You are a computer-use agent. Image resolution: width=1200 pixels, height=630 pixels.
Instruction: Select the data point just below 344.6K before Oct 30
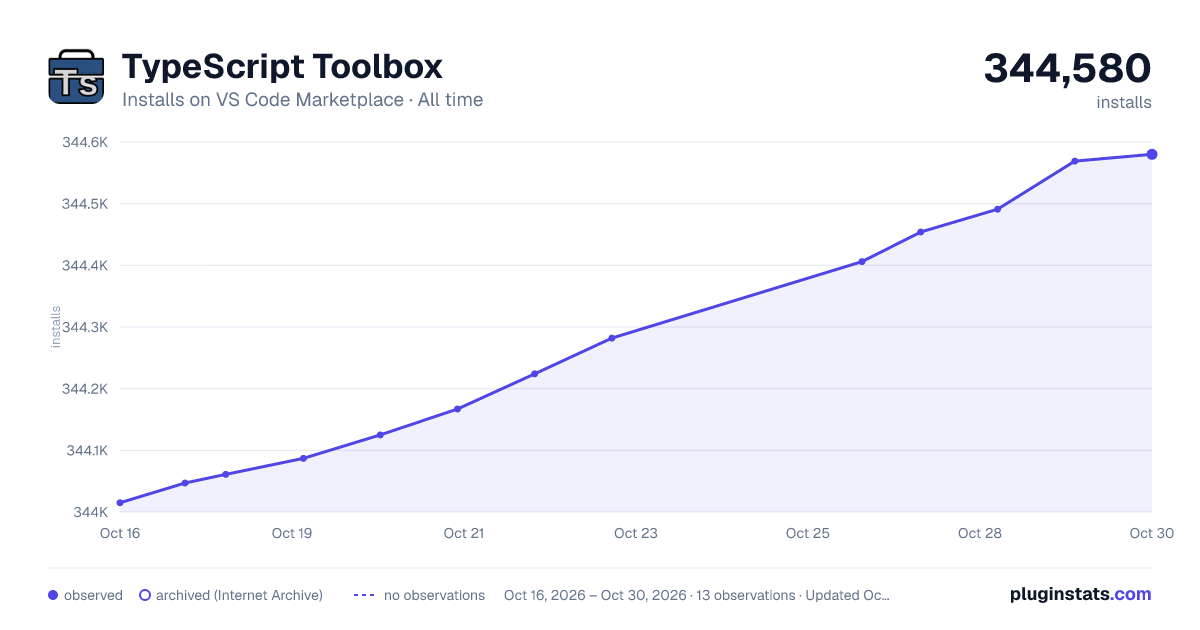pyautogui.click(x=1075, y=161)
